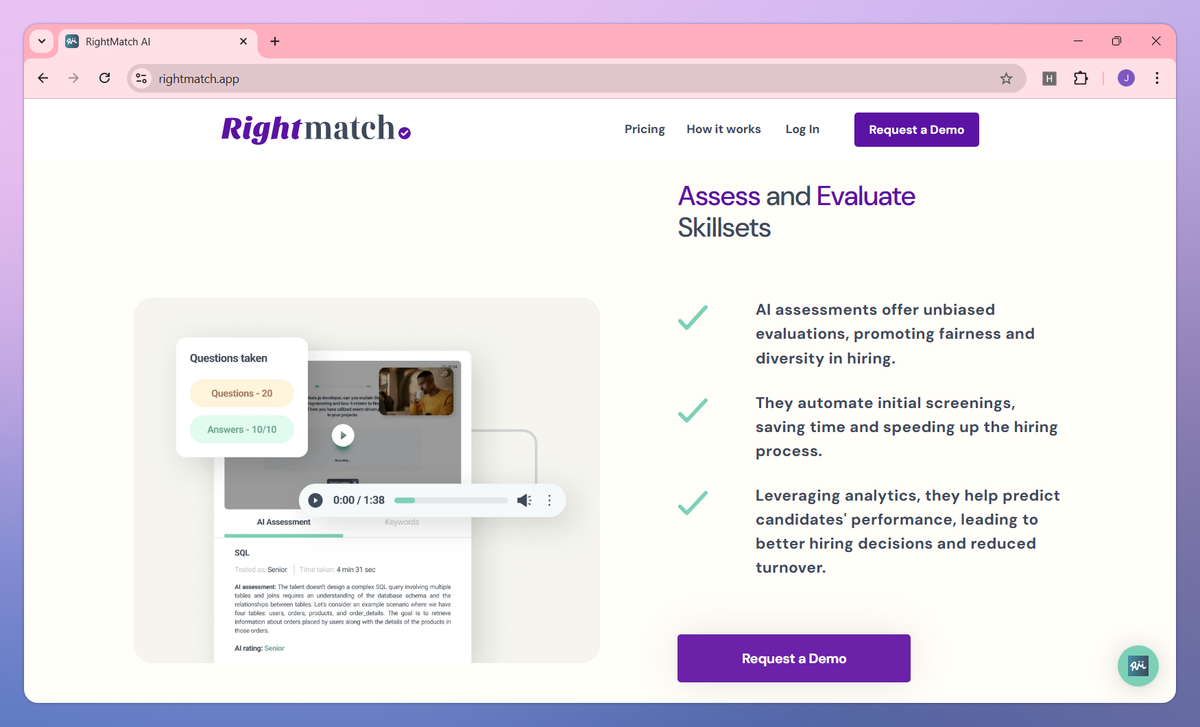Screen dimensions: 1200x727
Task: Open browser extensions puzzle icon
Action: (1080, 77)
